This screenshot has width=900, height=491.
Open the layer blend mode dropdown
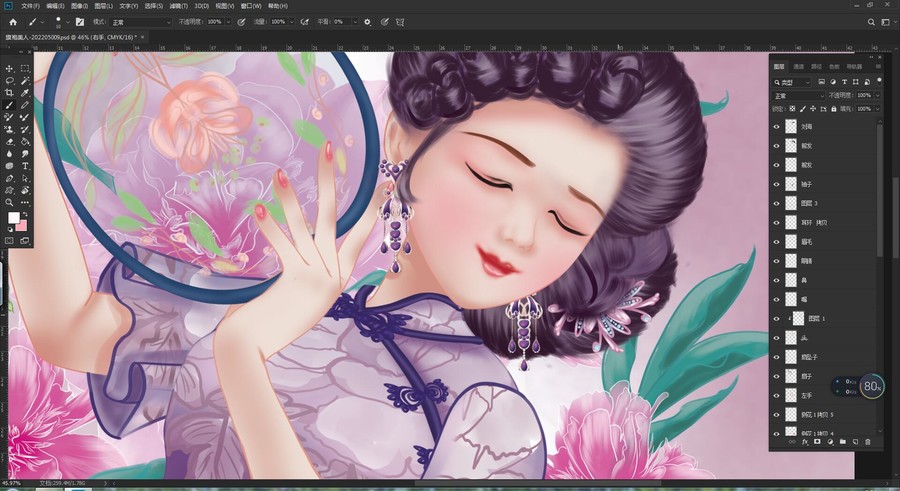click(798, 95)
